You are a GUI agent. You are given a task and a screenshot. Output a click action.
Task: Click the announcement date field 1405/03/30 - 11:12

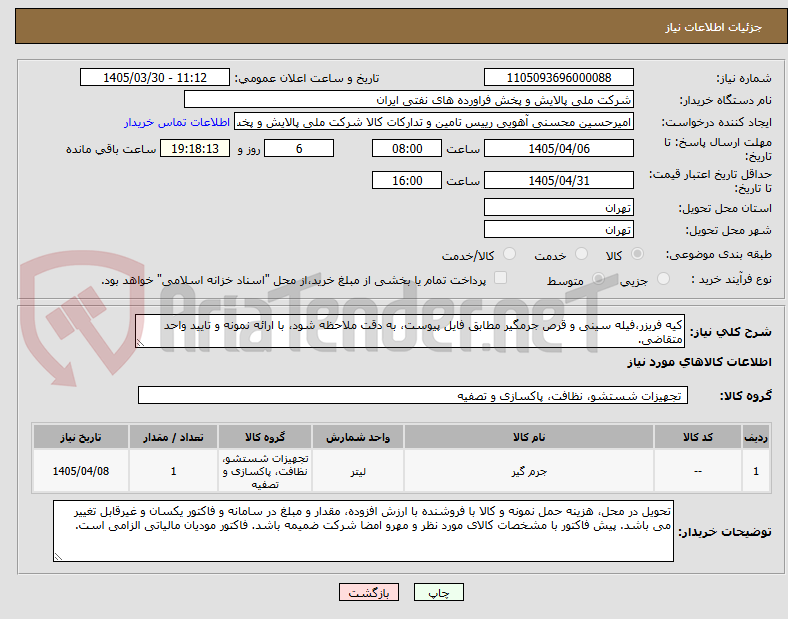(155, 77)
